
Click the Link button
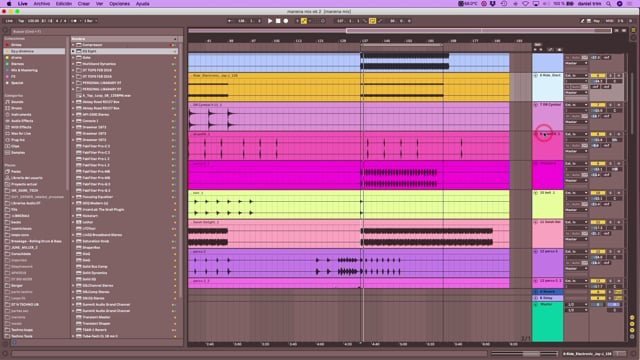click(9, 21)
